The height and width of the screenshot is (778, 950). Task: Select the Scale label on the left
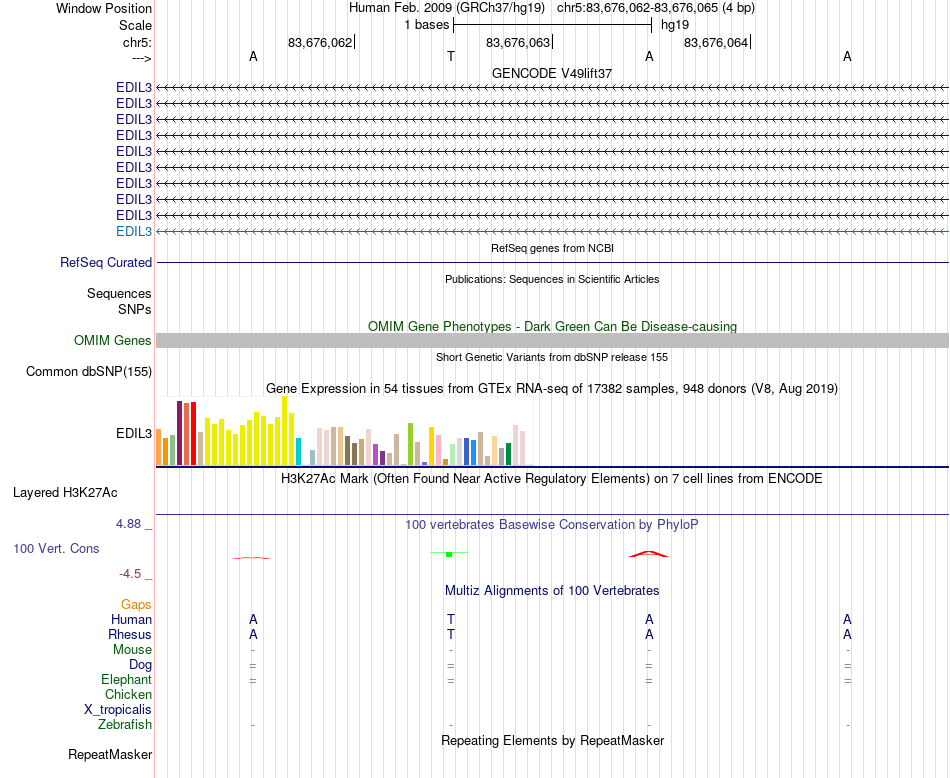coord(135,25)
